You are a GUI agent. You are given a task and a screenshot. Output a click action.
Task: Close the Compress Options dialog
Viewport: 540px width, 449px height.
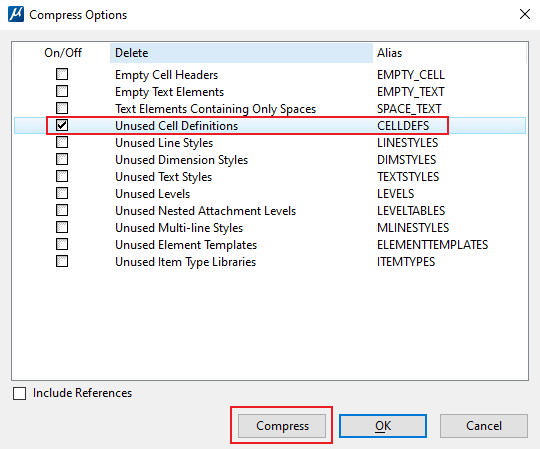[525, 14]
